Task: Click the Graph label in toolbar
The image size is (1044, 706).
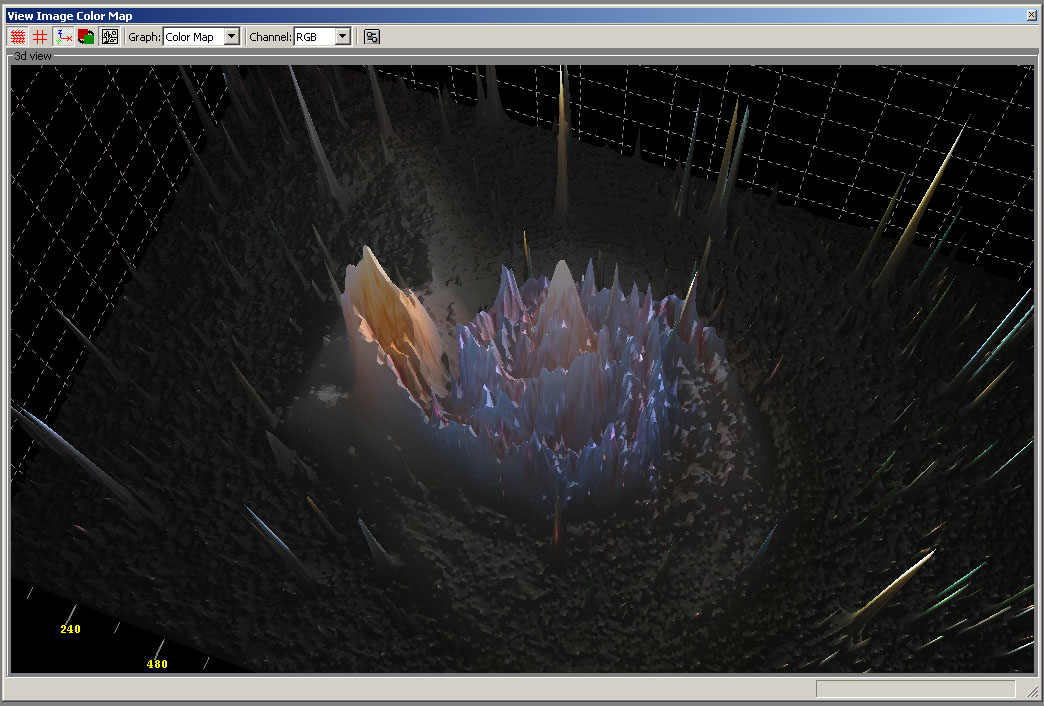Action: pyautogui.click(x=144, y=37)
